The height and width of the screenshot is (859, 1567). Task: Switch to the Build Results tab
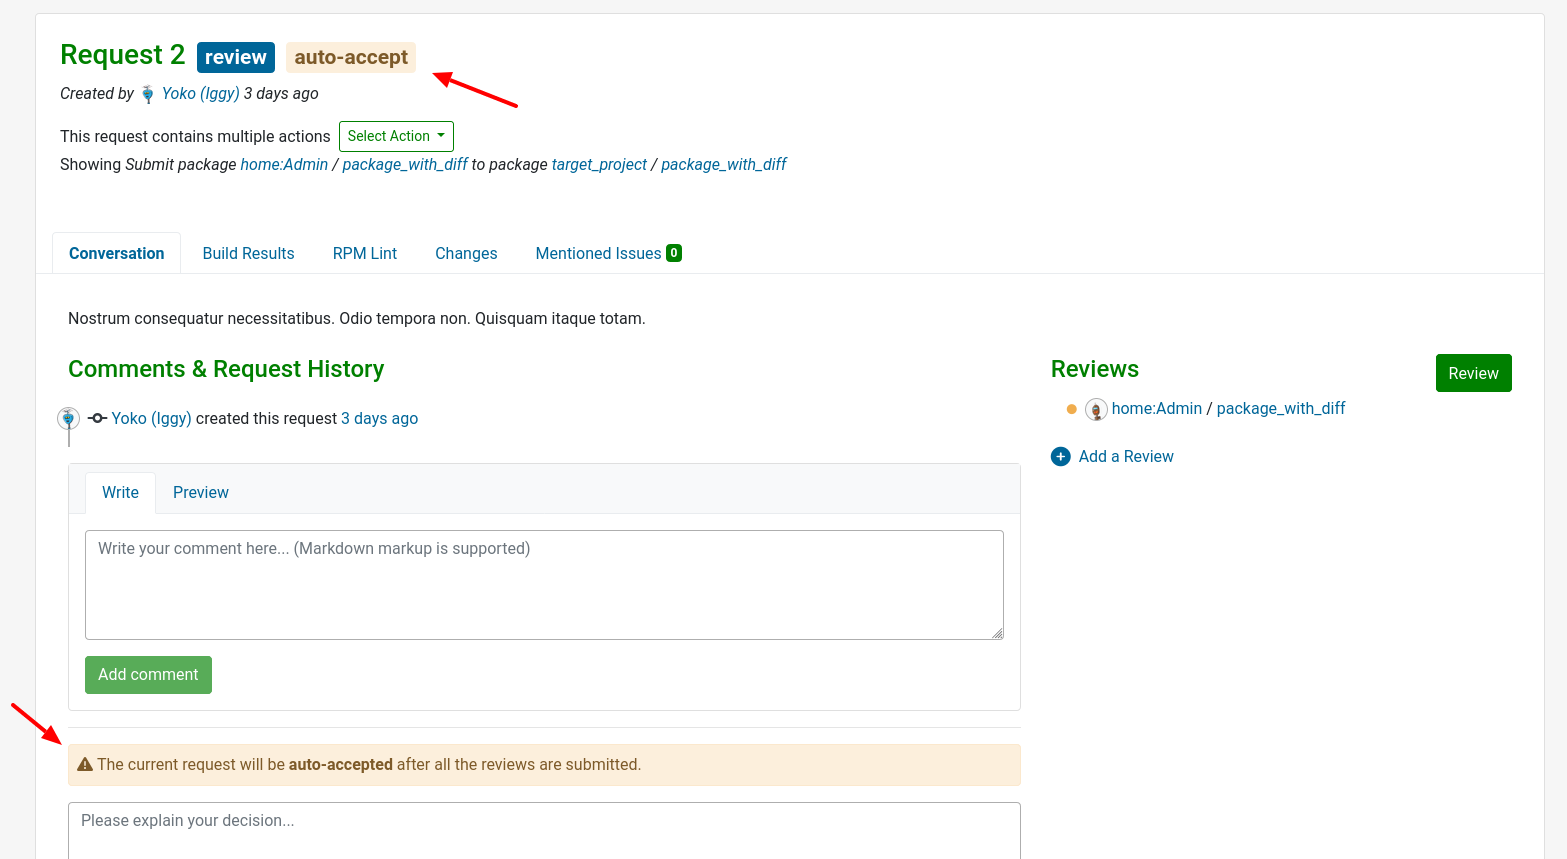click(248, 253)
